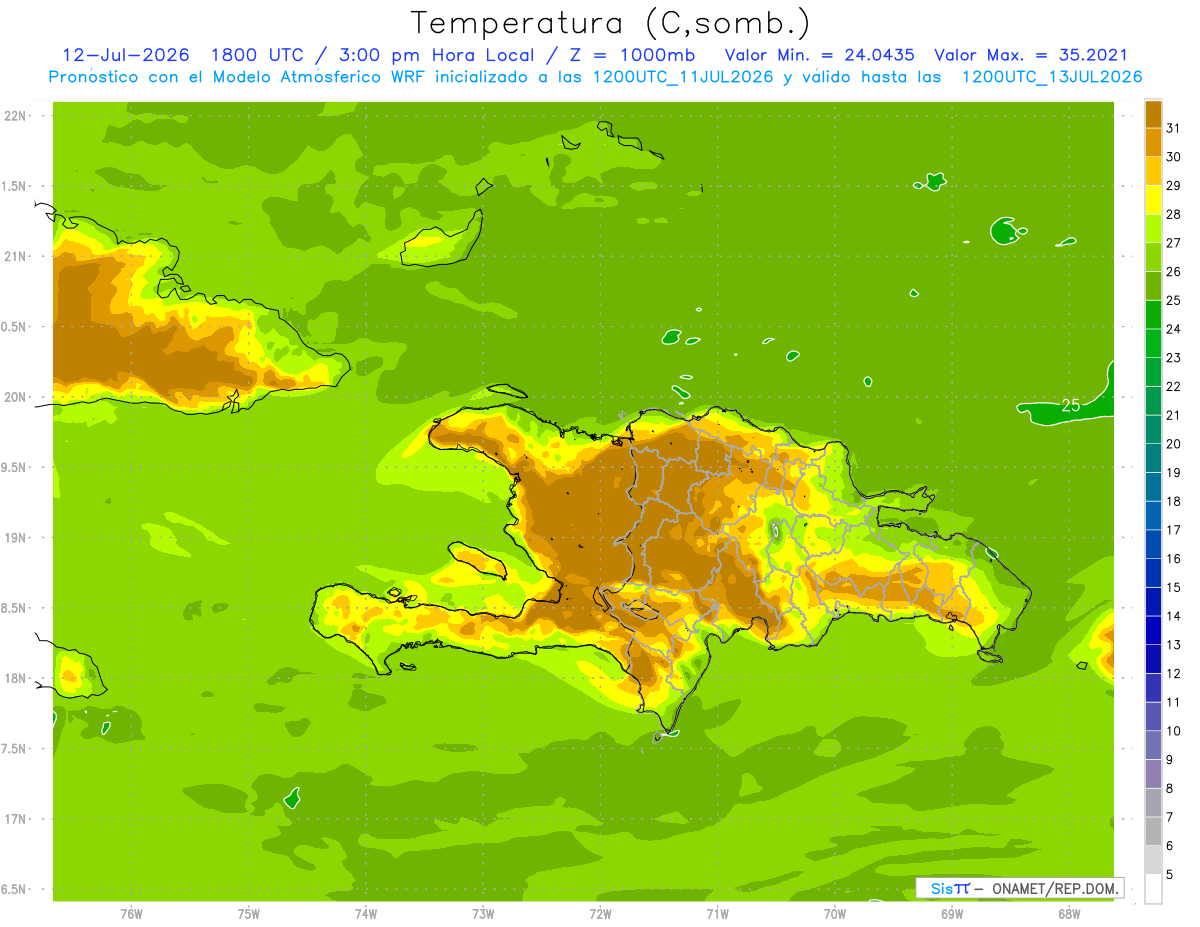Click 'Valor Min. = 24.0435' text
The image size is (1200, 927).
pyautogui.click(x=819, y=55)
